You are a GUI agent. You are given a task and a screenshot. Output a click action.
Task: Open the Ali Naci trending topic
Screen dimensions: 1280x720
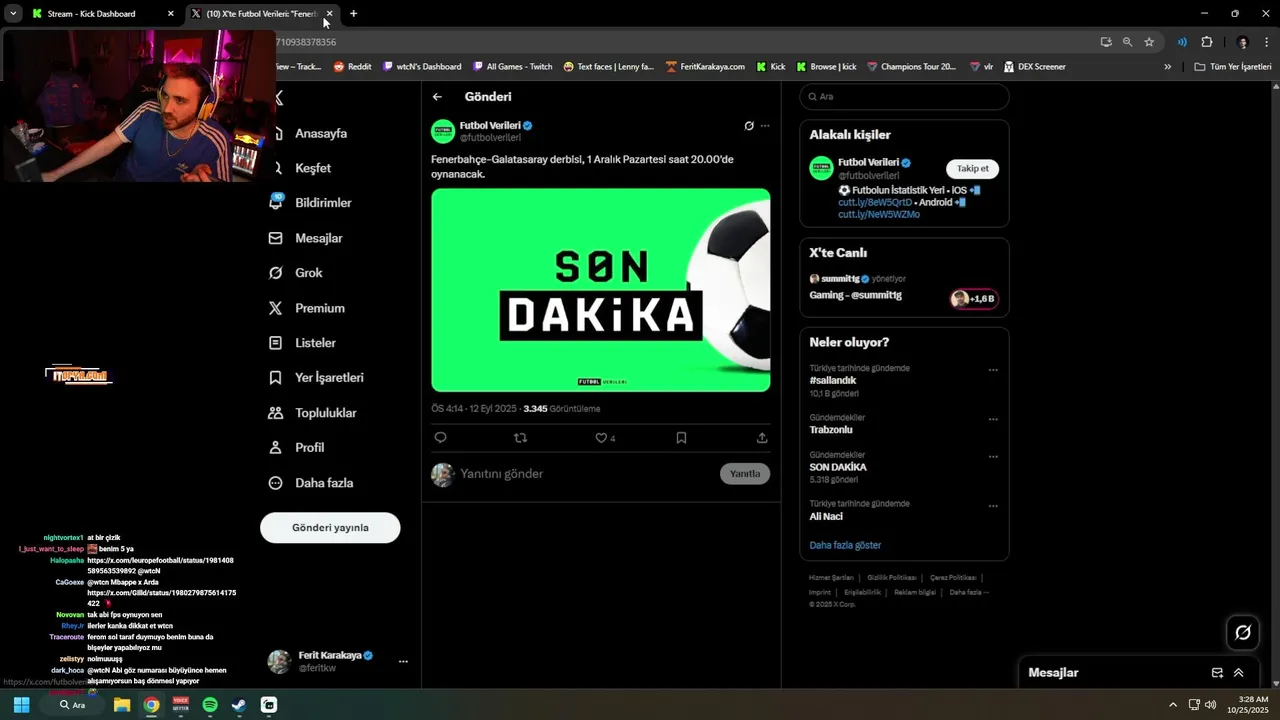(x=826, y=517)
